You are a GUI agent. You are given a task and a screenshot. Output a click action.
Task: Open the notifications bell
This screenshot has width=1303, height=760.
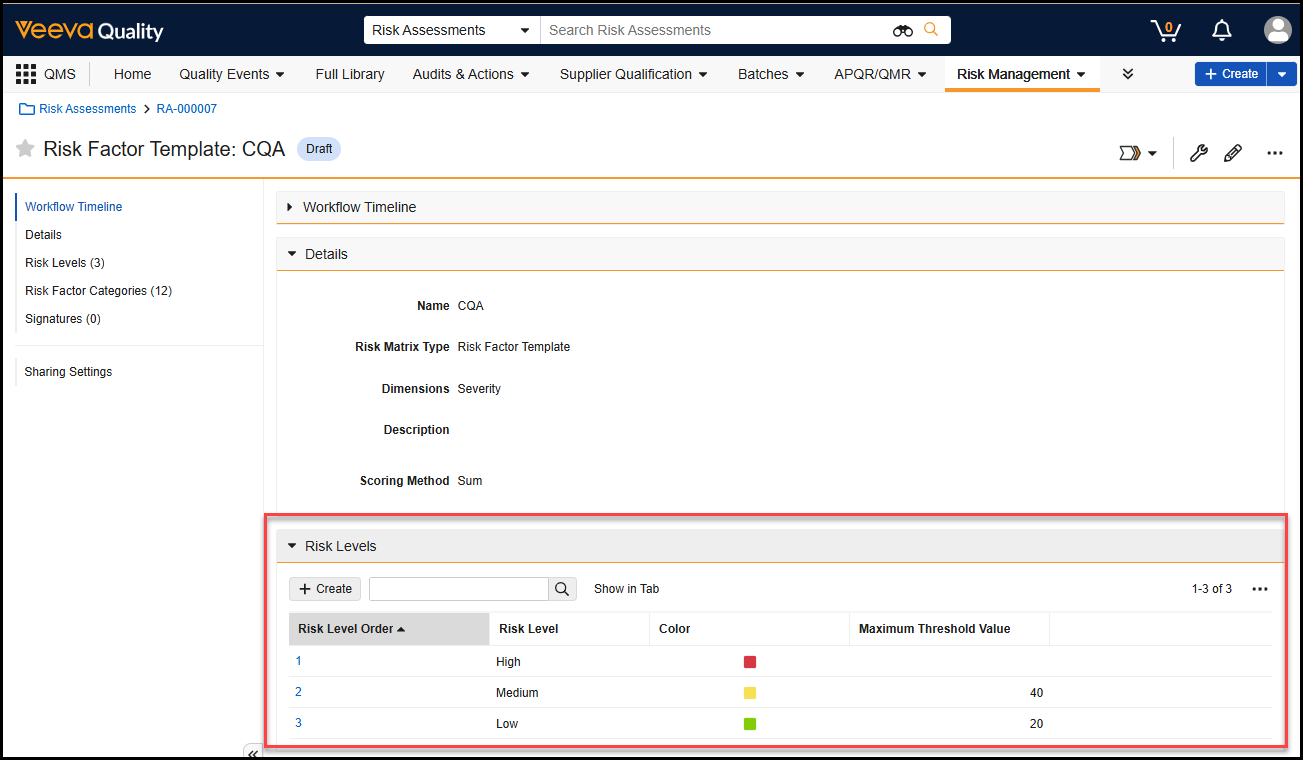point(1221,30)
